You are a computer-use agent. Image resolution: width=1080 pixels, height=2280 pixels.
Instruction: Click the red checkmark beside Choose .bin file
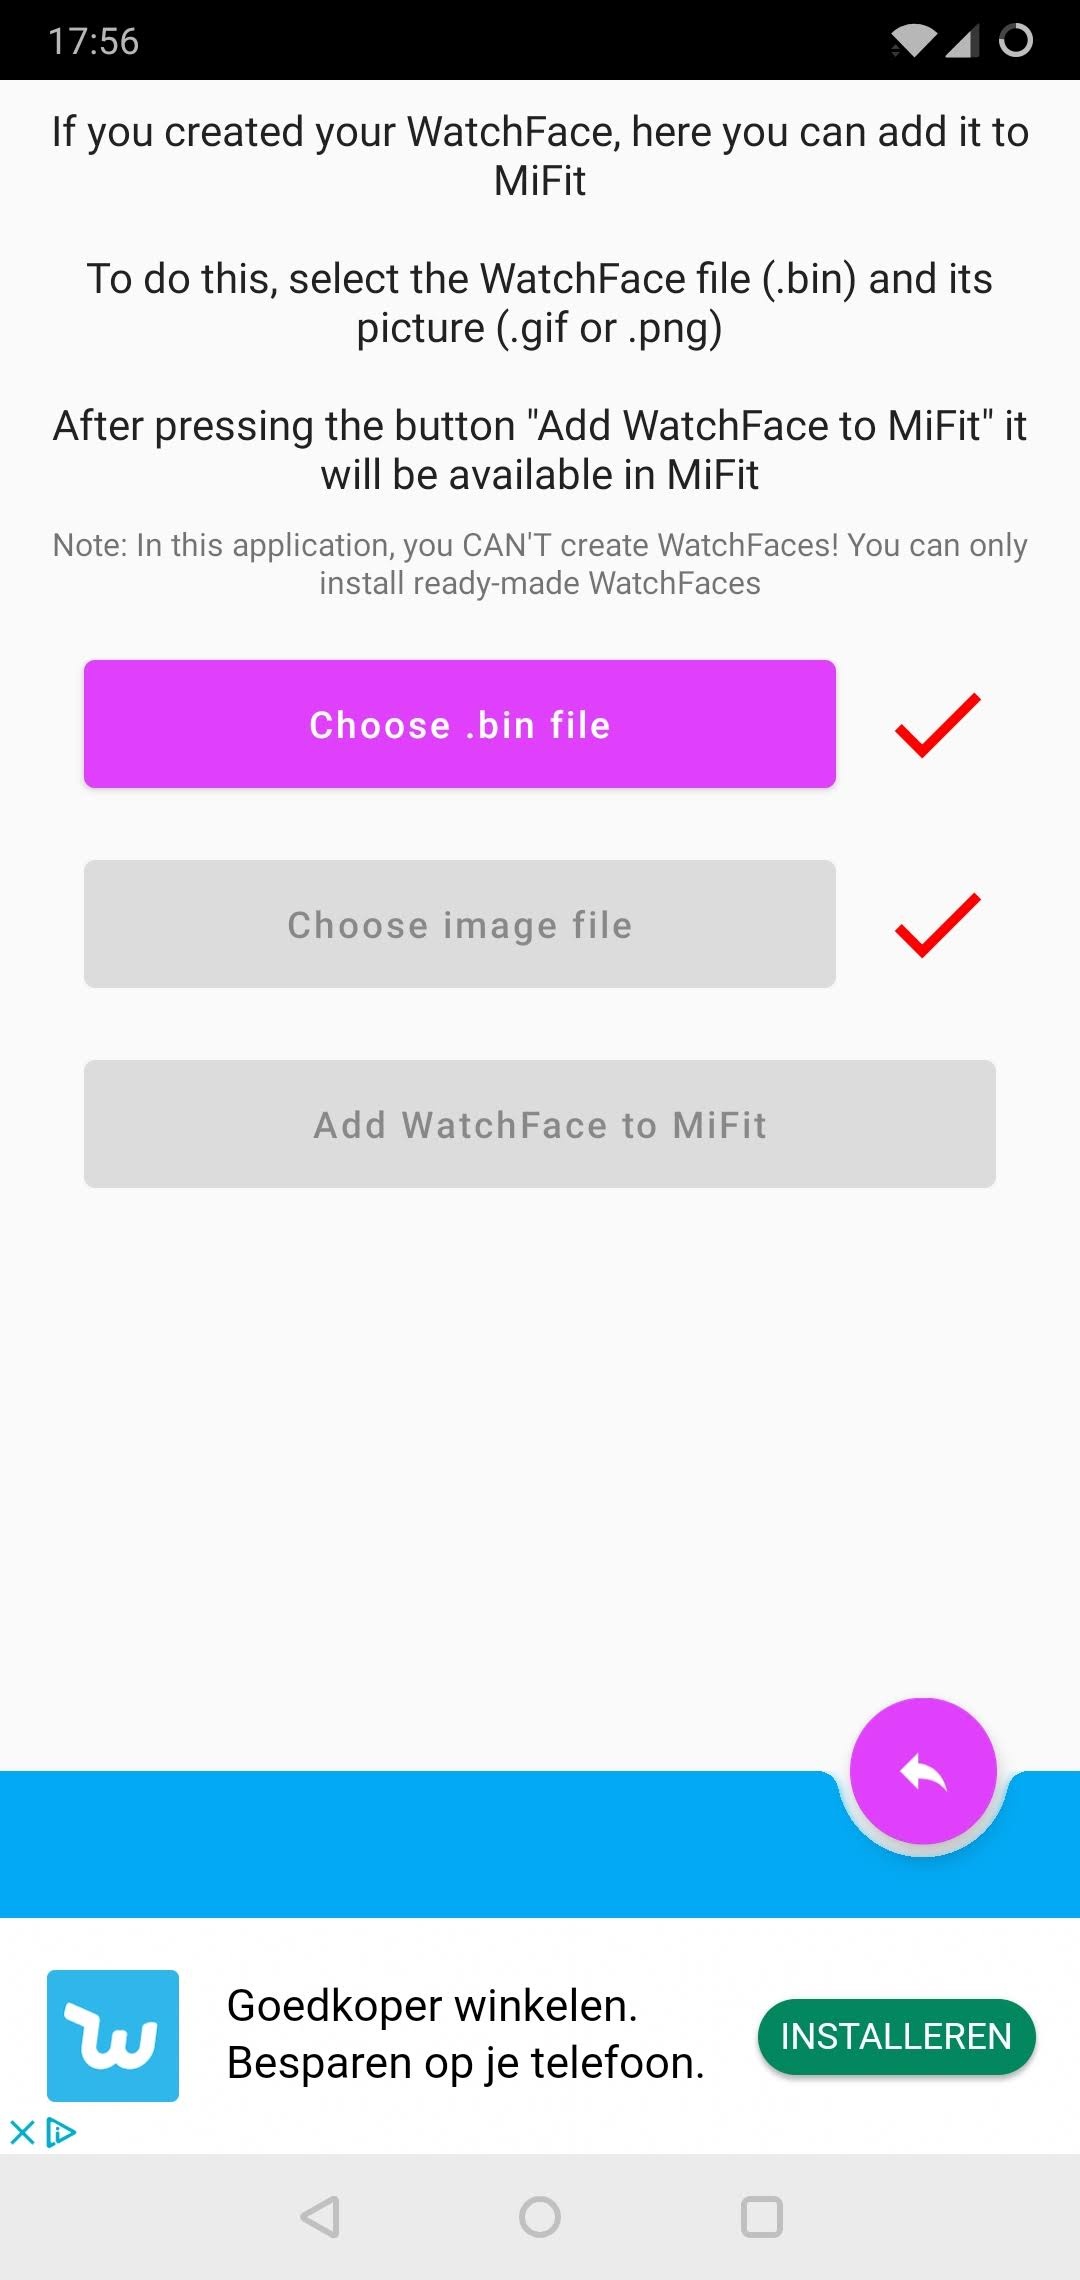[x=937, y=725]
